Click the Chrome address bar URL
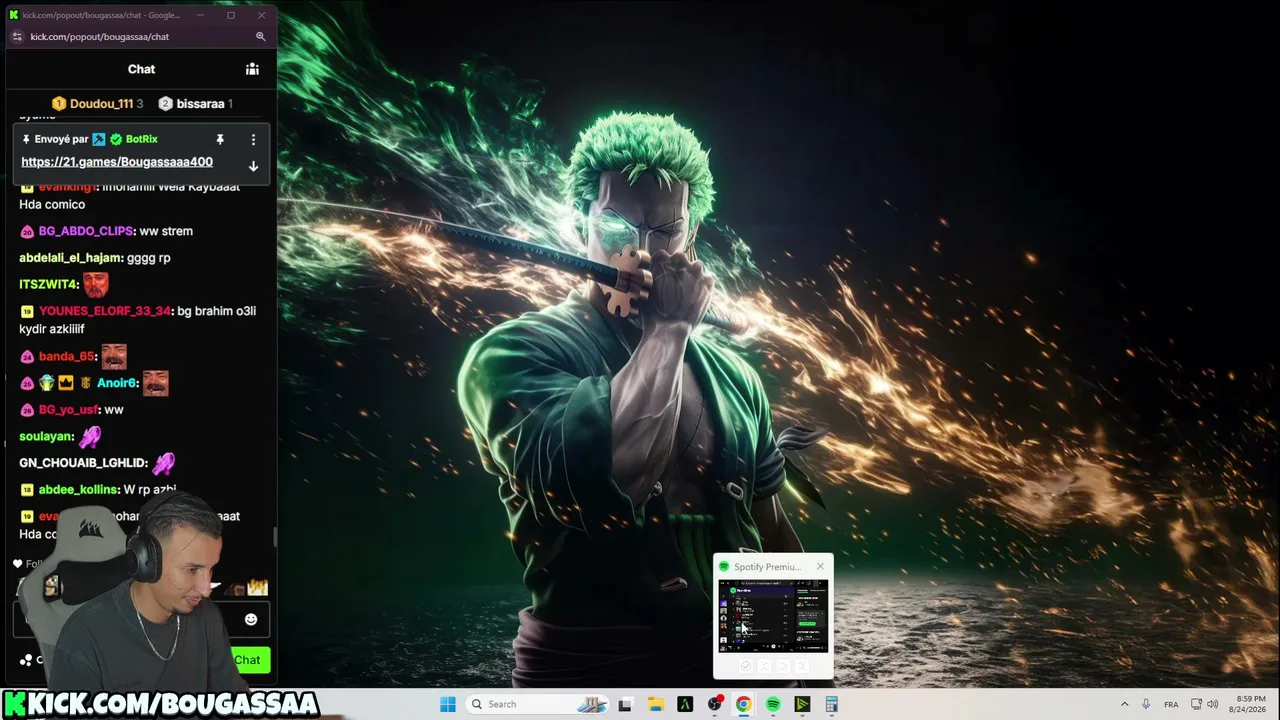The height and width of the screenshot is (720, 1280). (100, 37)
